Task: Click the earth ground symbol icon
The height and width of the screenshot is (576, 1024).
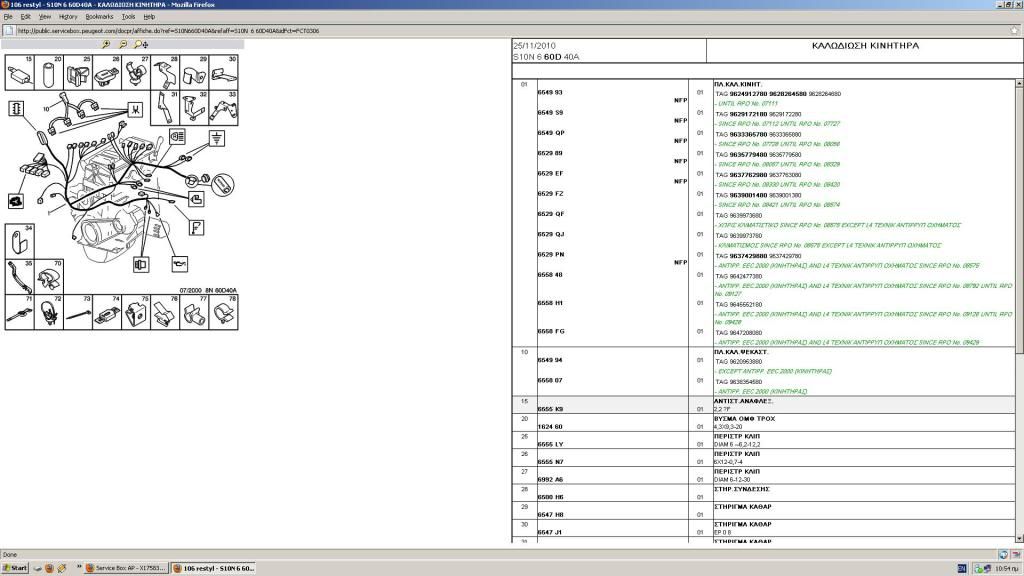Action: coord(217,138)
